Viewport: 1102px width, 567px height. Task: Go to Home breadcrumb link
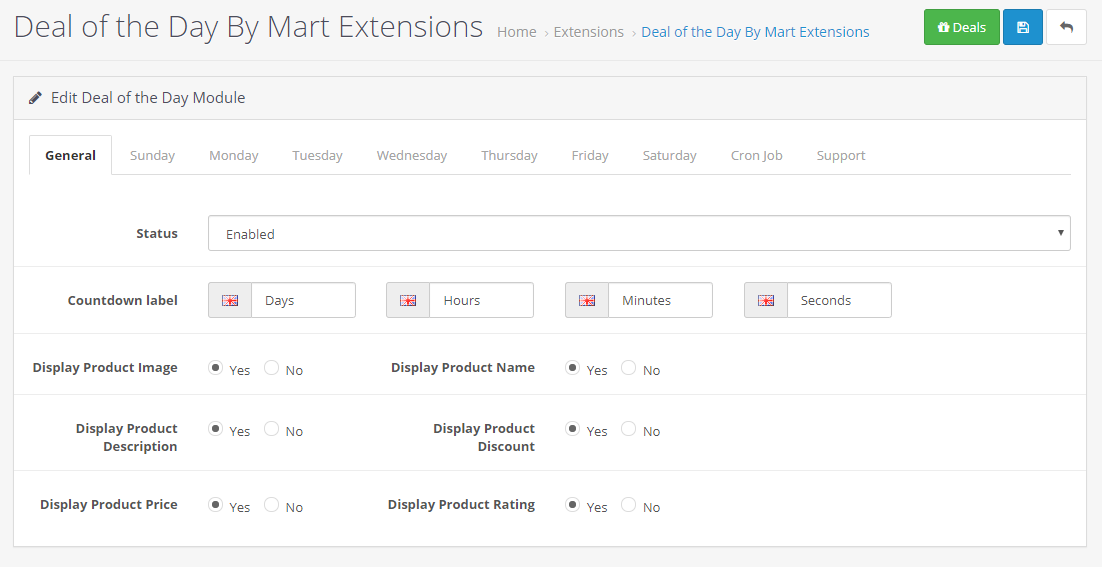point(517,32)
